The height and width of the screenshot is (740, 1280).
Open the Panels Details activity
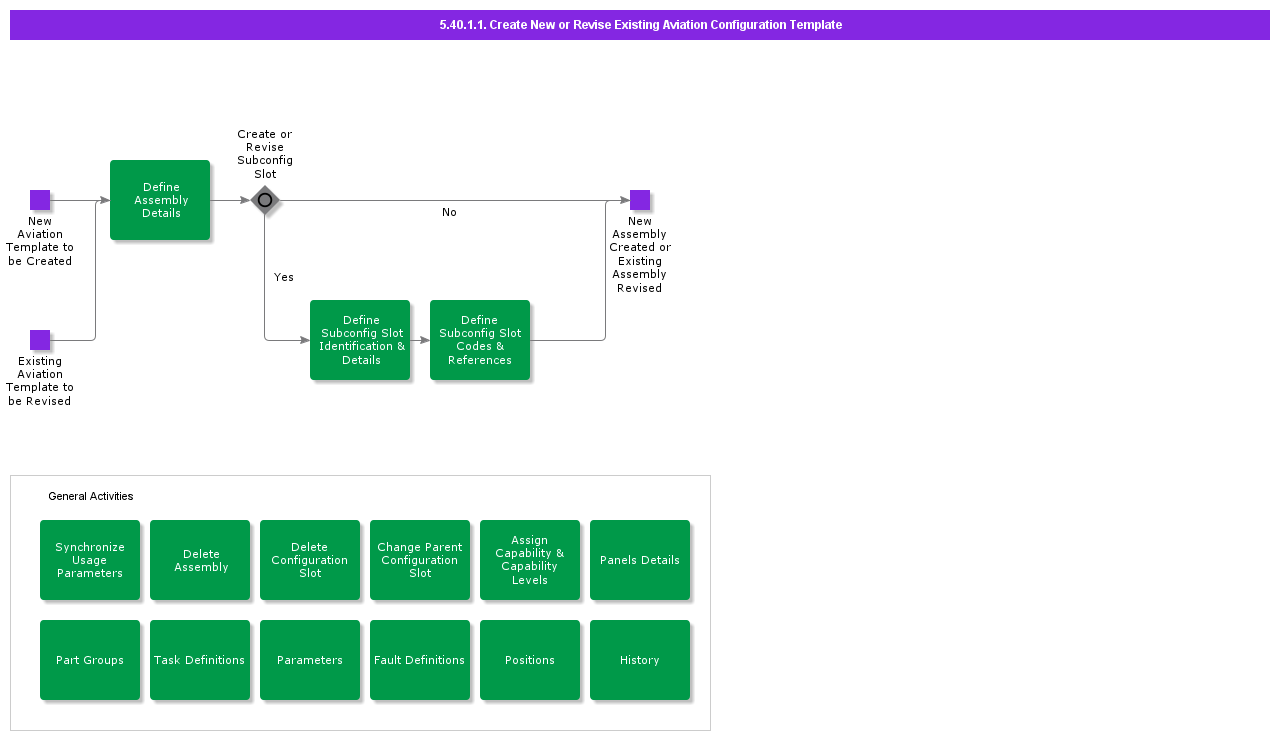(x=640, y=560)
